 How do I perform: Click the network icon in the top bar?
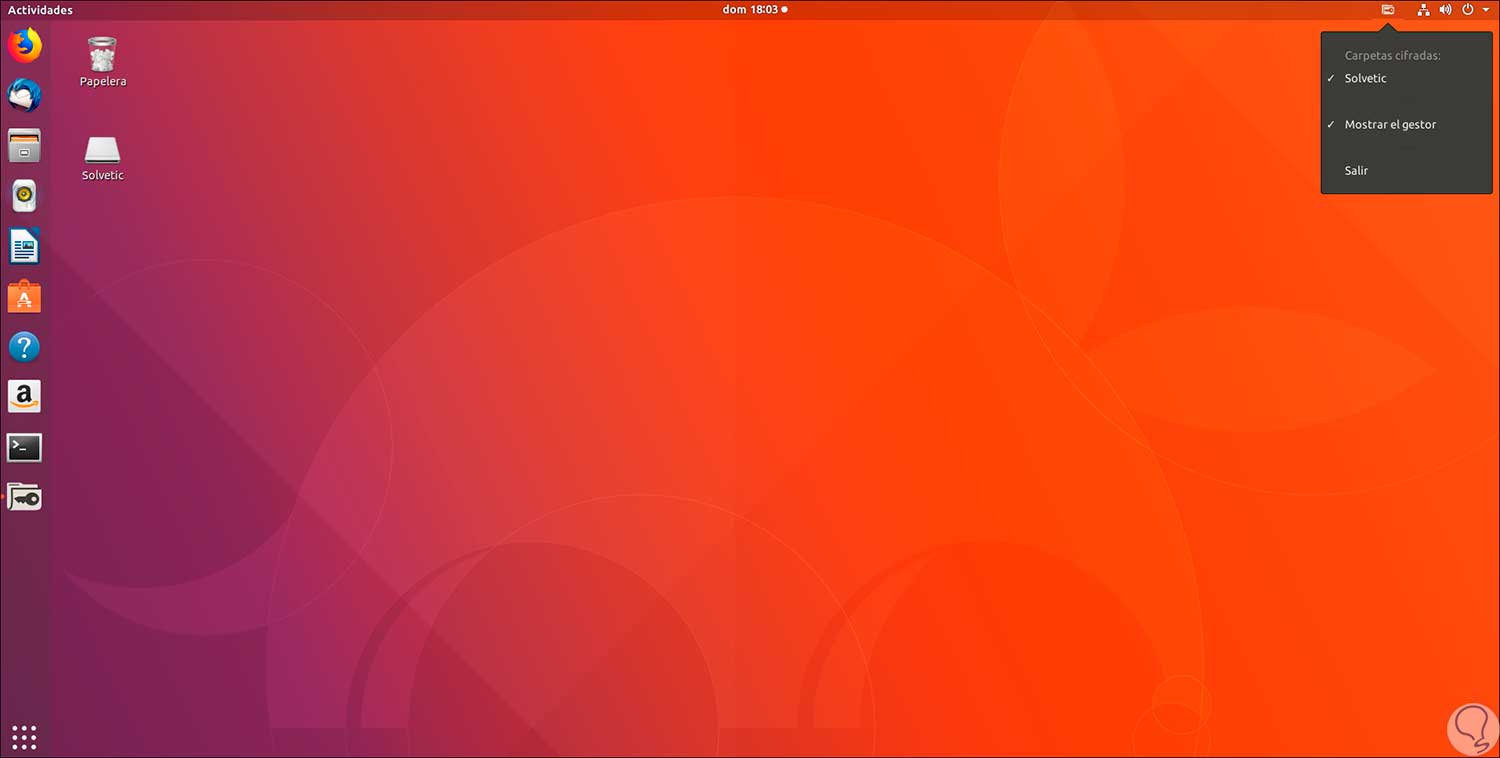[1424, 10]
